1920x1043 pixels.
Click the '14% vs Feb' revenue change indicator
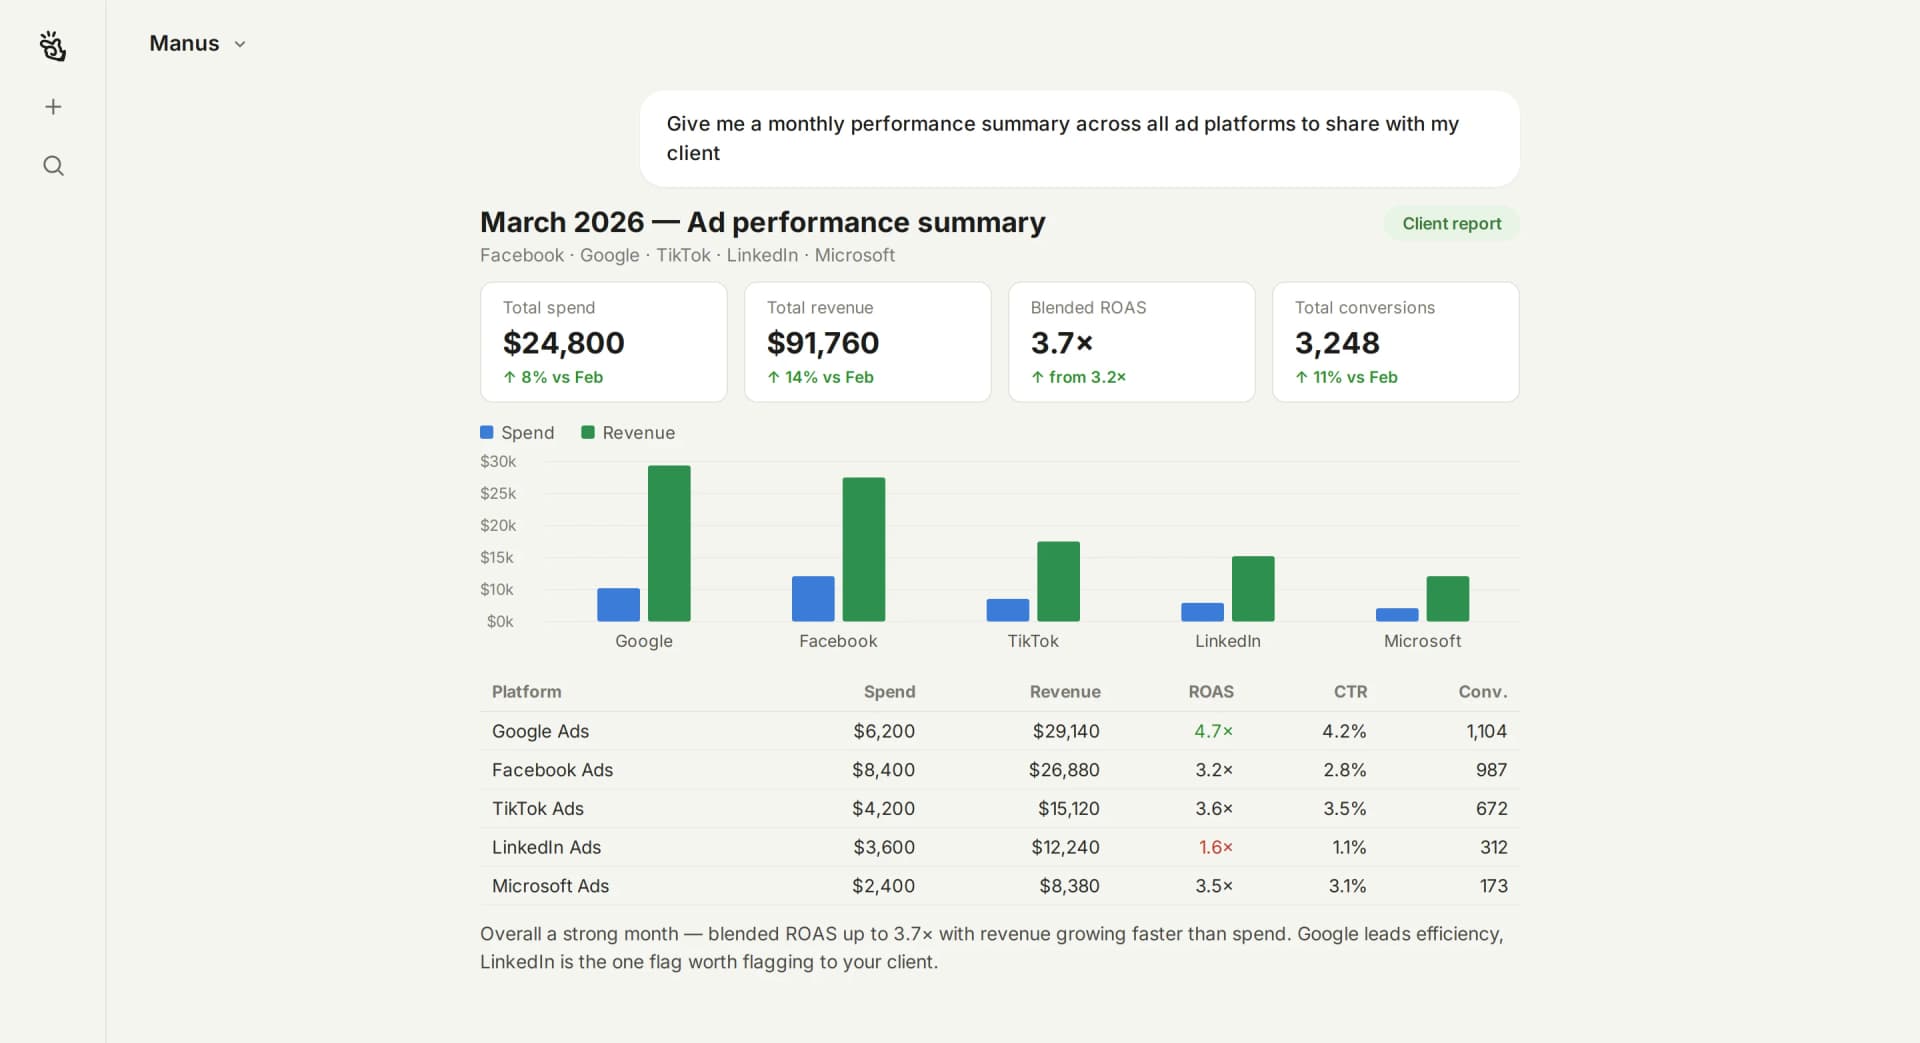[820, 377]
